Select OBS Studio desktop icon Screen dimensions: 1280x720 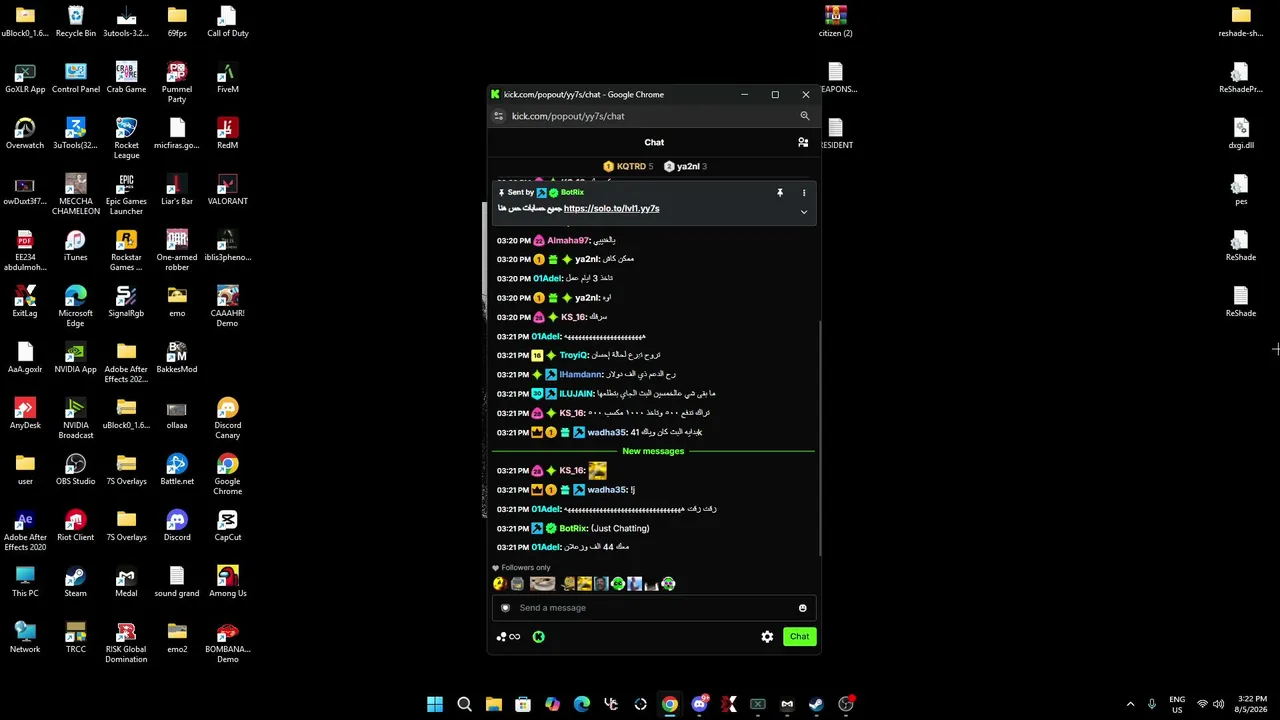[76, 469]
